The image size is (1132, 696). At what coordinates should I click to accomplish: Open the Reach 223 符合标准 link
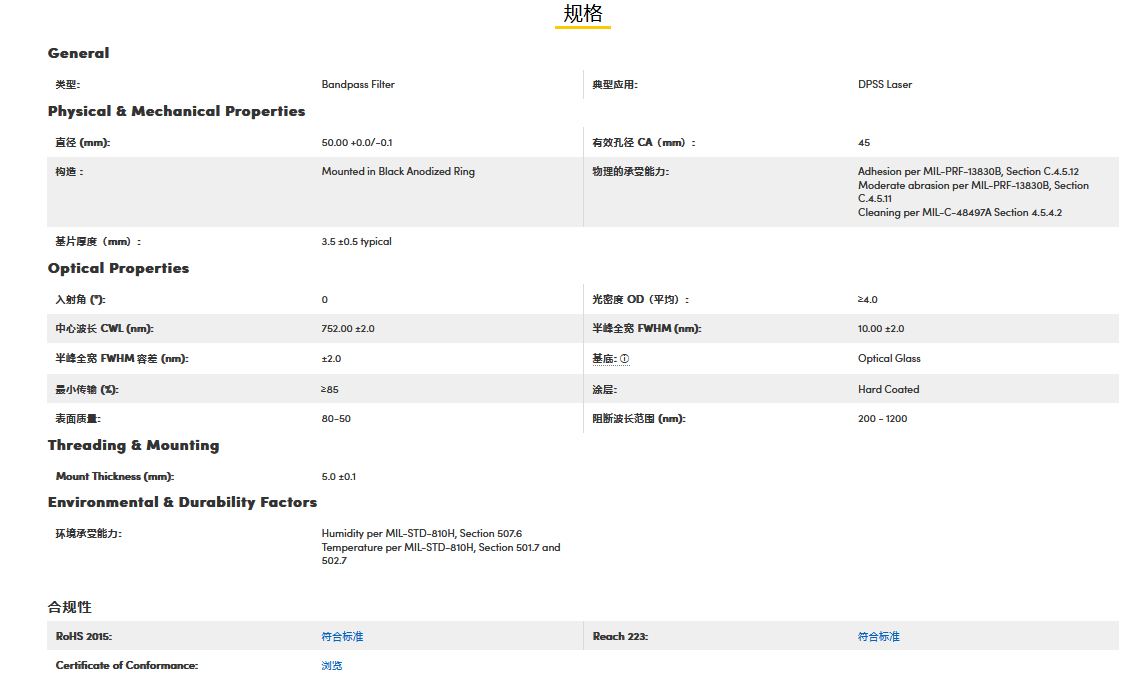coord(878,636)
